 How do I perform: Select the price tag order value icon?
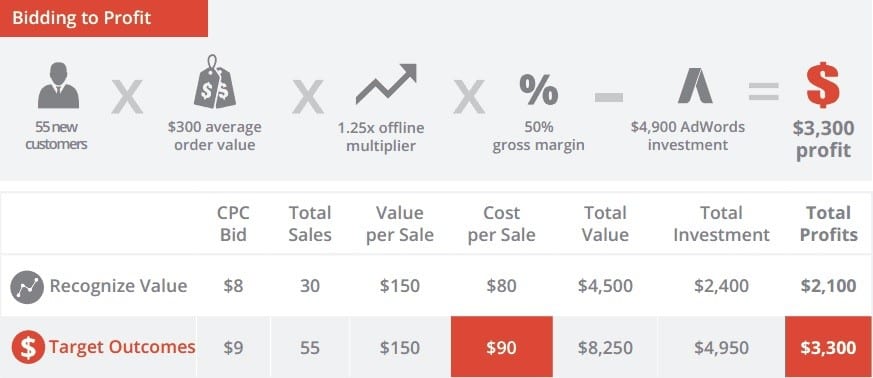214,82
